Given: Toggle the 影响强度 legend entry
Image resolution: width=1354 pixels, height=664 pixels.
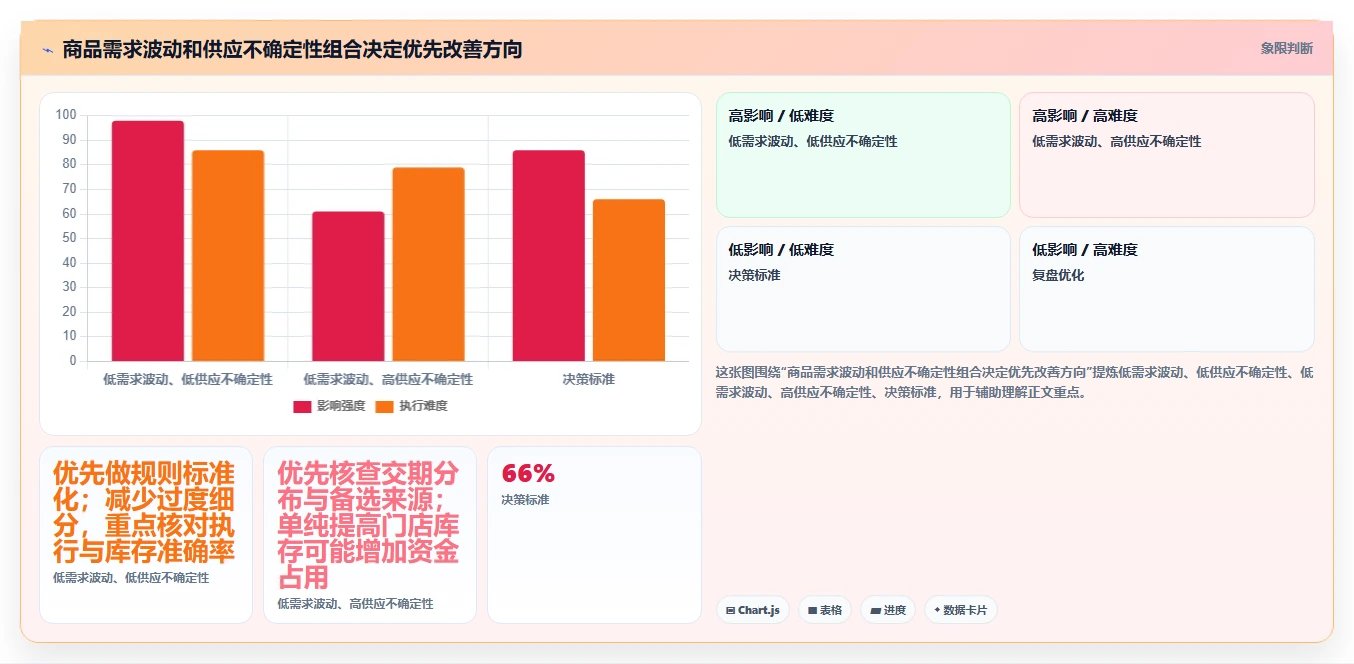Looking at the screenshot, I should click(329, 406).
